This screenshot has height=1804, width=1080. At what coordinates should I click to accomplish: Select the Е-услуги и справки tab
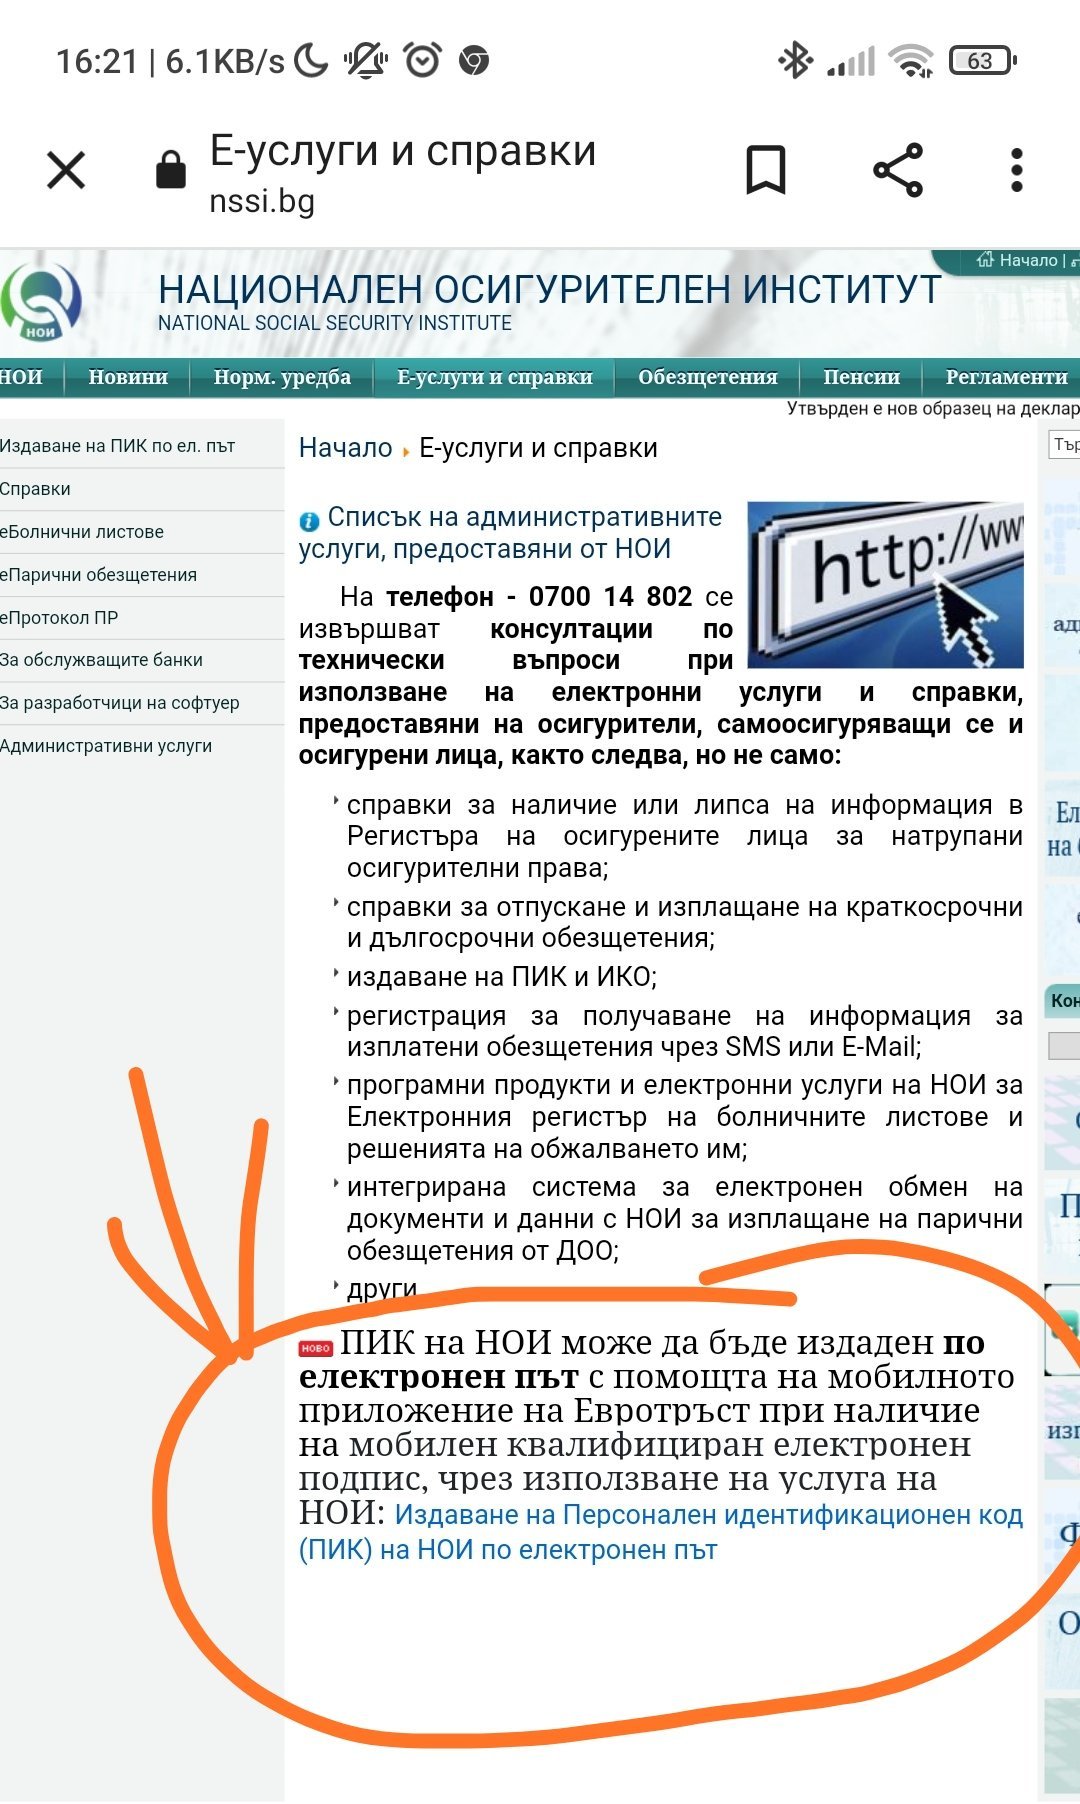[494, 377]
